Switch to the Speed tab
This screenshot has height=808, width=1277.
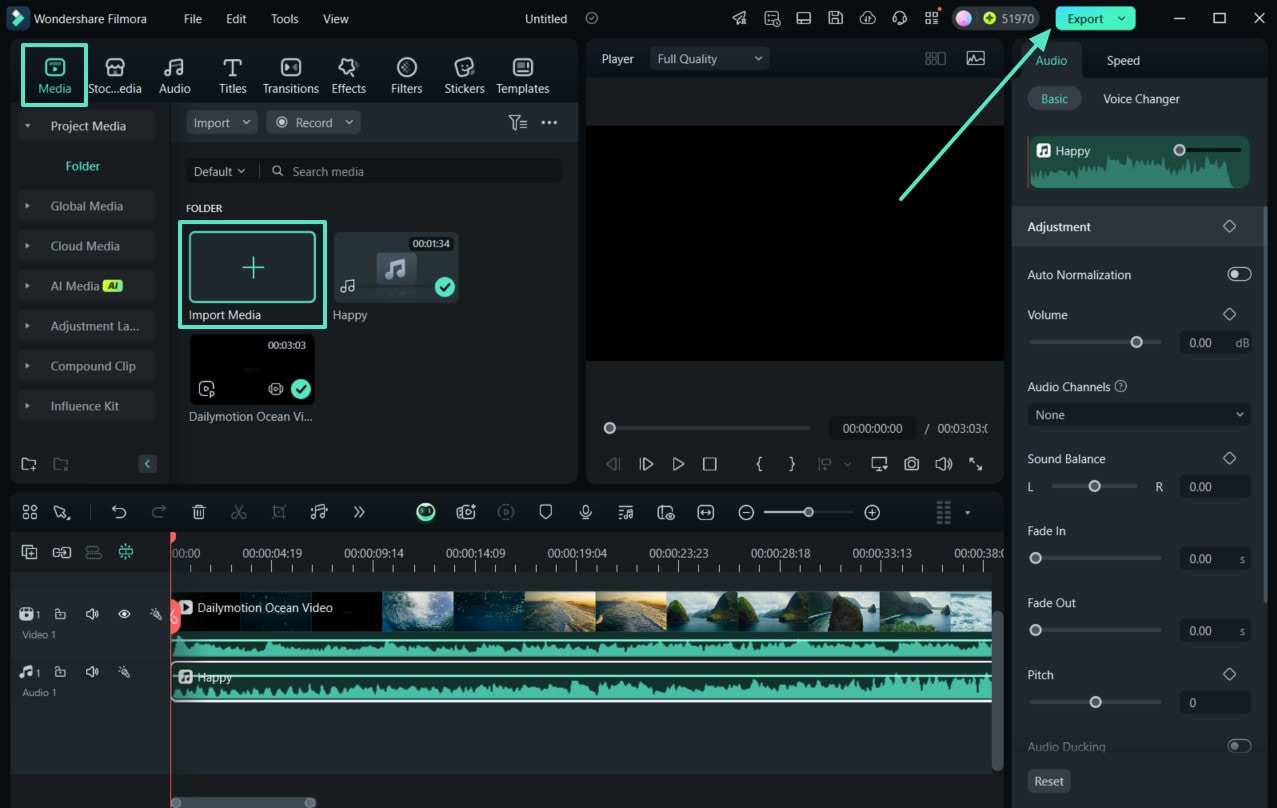(x=1122, y=60)
